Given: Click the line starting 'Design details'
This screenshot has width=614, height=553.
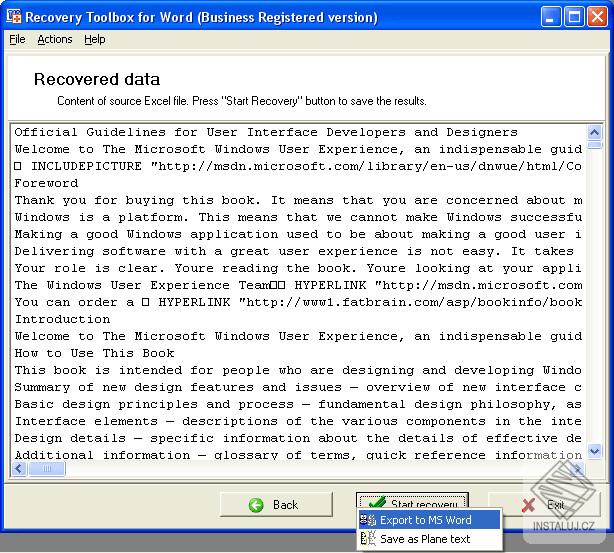Looking at the screenshot, I should [x=298, y=438].
